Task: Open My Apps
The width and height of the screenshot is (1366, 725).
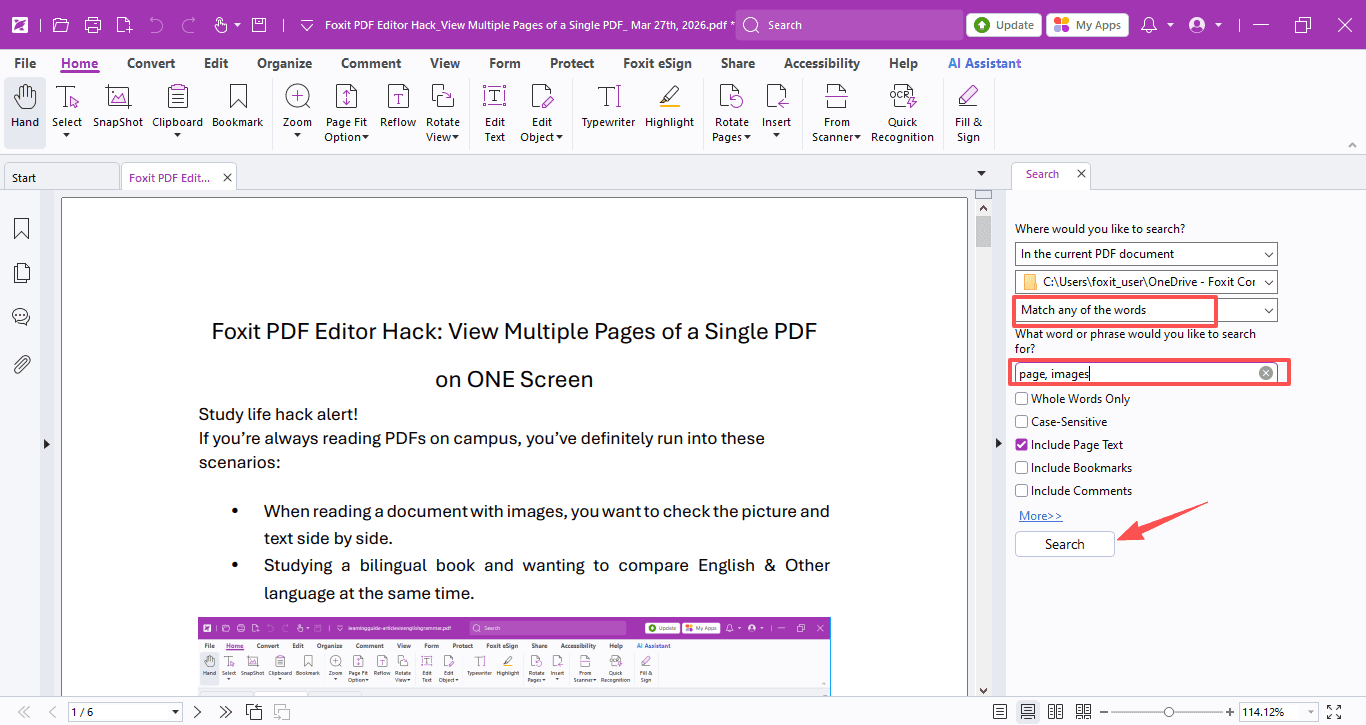Action: click(1087, 25)
